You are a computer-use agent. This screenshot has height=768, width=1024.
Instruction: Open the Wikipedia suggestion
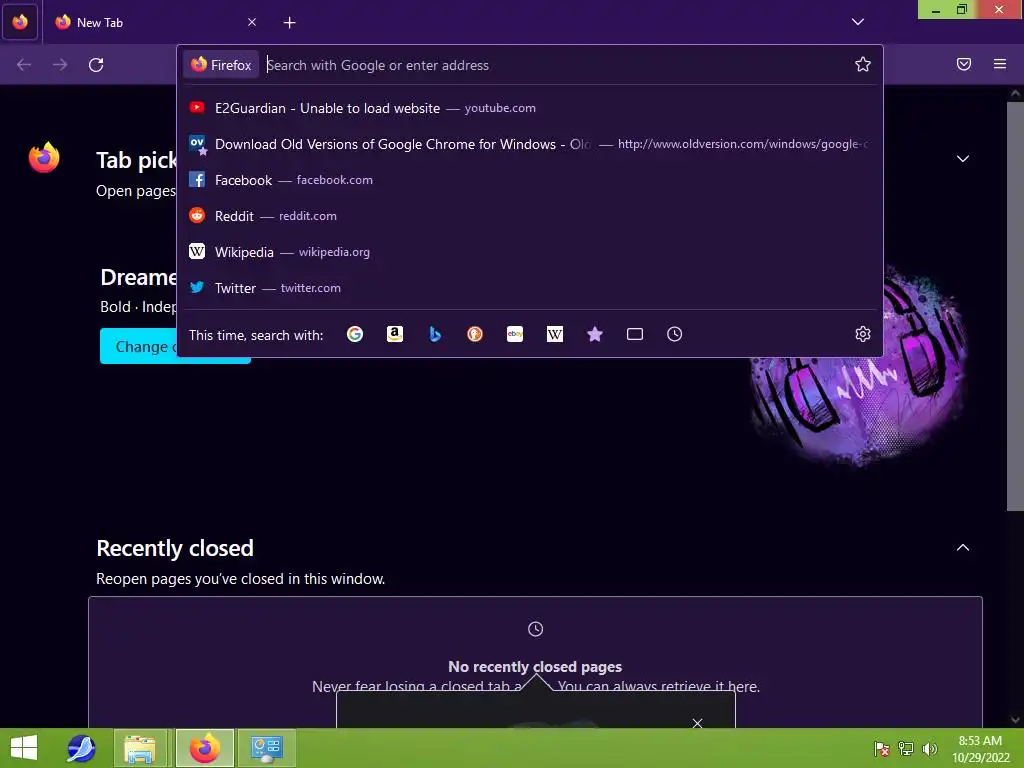tap(530, 251)
